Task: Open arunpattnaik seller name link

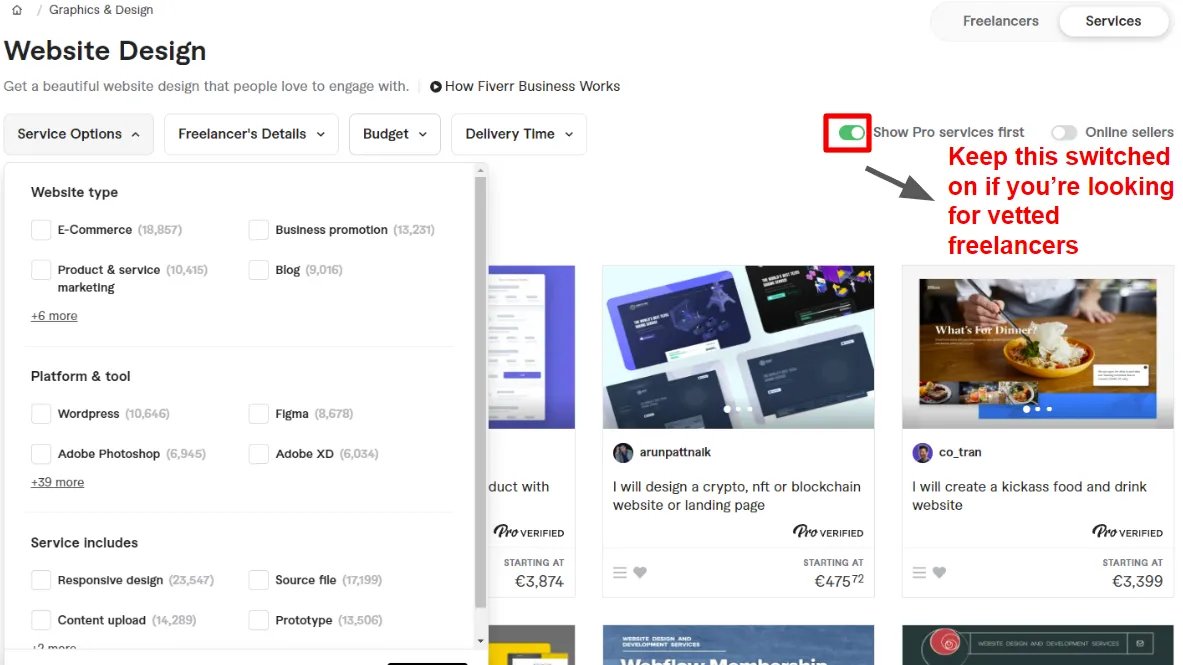Action: coord(675,452)
